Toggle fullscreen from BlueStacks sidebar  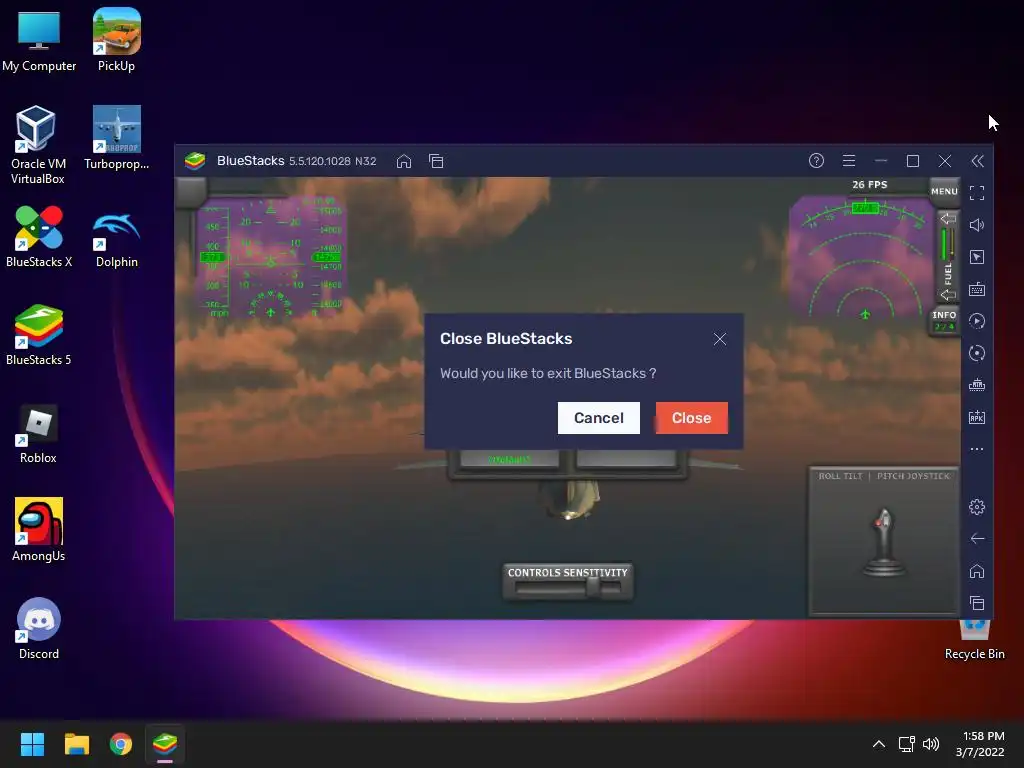click(x=977, y=193)
